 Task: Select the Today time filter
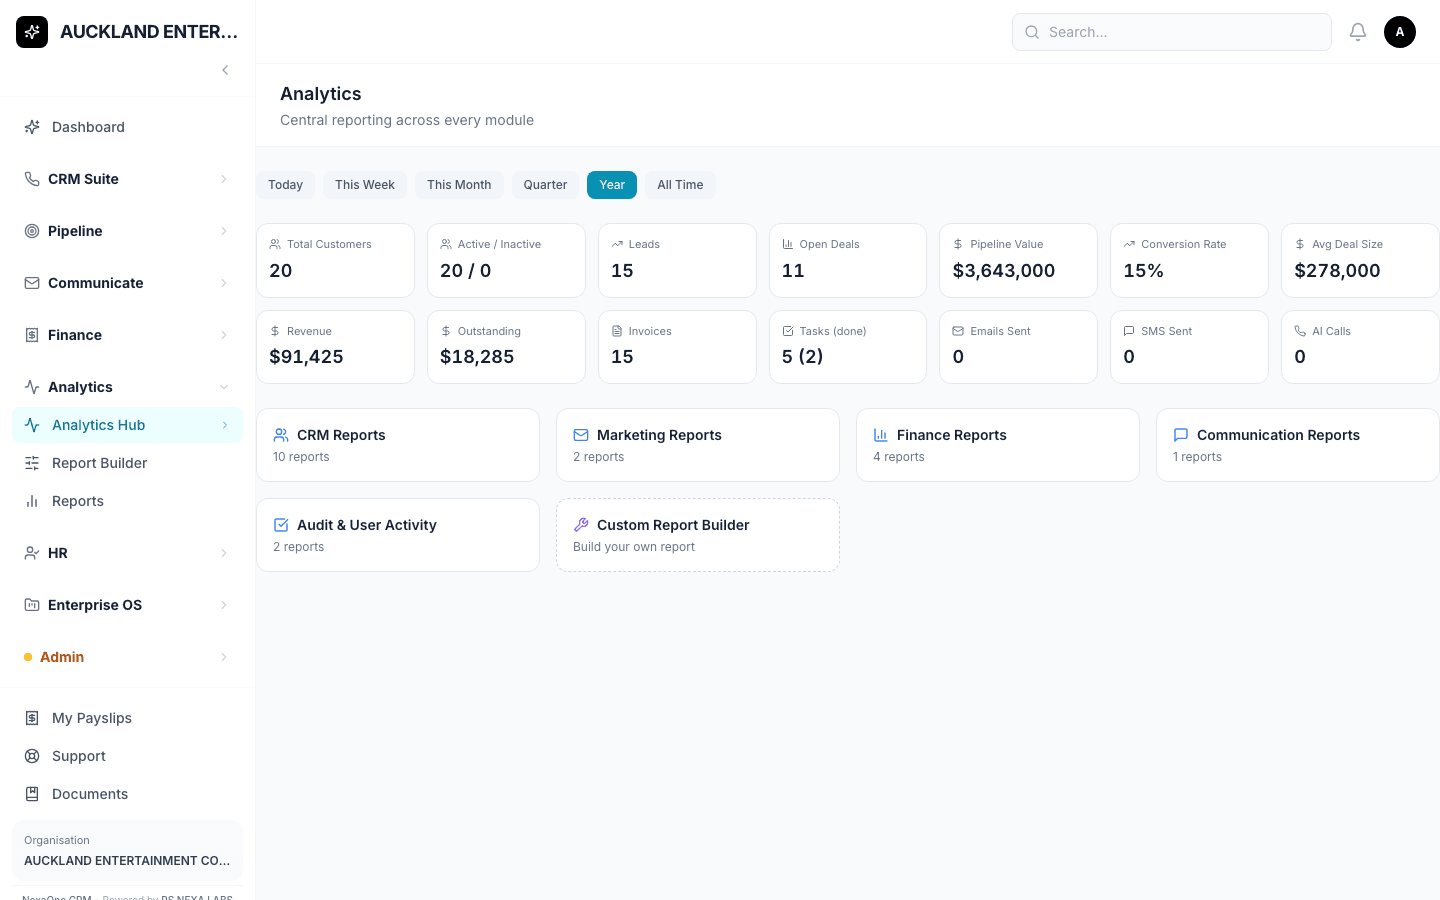click(286, 185)
